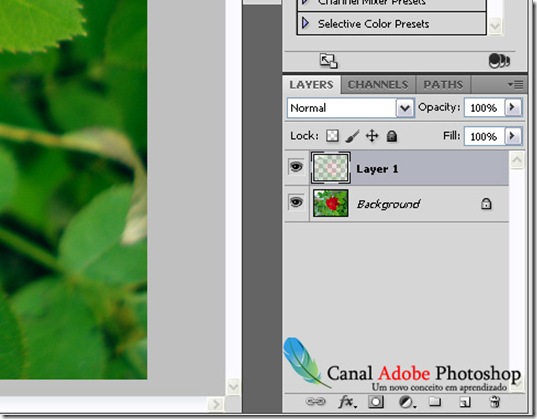
Task: Select the Background layer thumbnail
Action: point(331,204)
